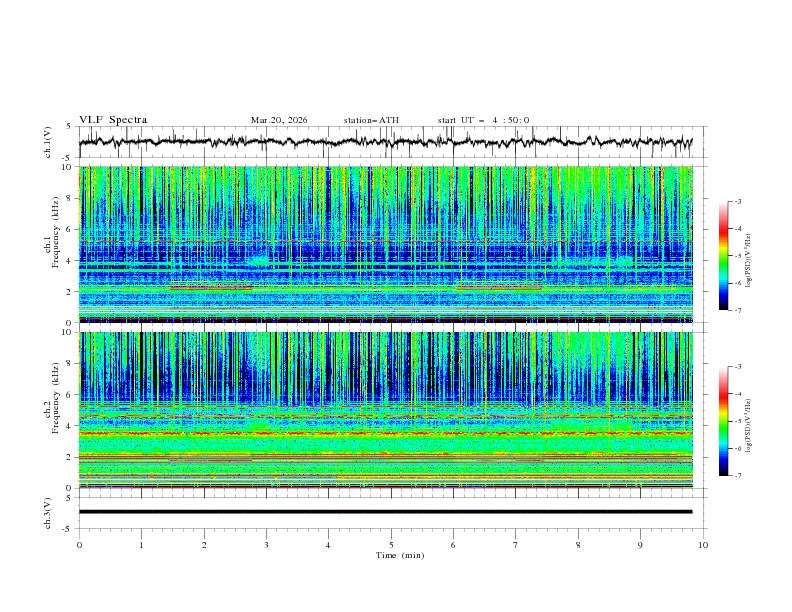Click the '-7' tick of the lower colorbar
Screen dimensions: 792x612
pyautogui.click(x=737, y=475)
